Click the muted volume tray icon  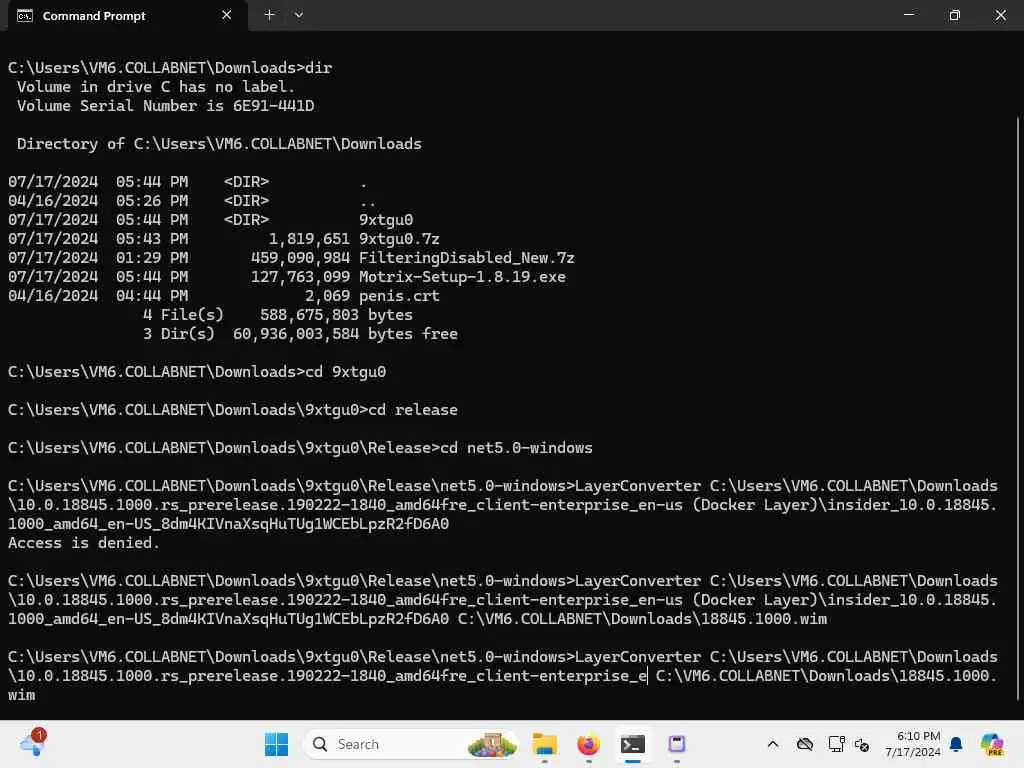tap(861, 744)
